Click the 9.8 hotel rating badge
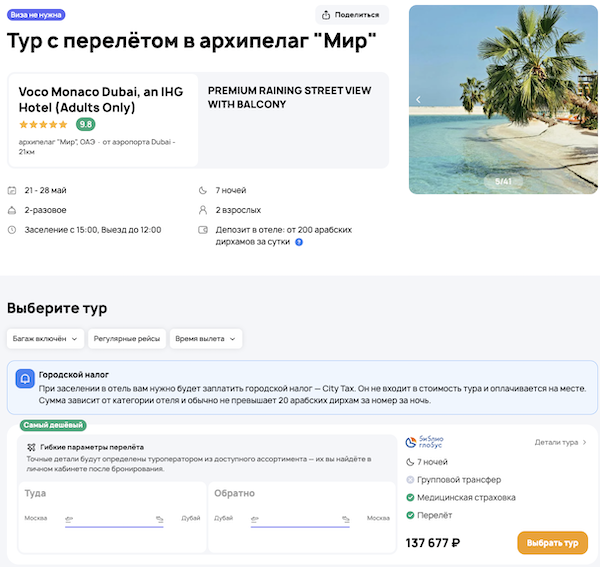Viewport: 600px width, 567px height. (86, 124)
